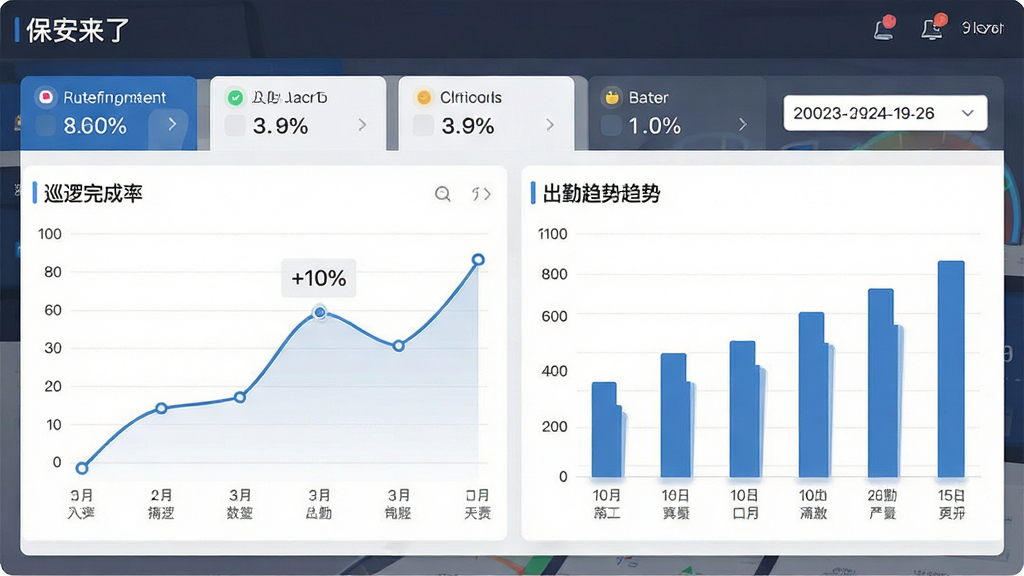
Task: Select the Bater 1.0% tab
Action: 677,113
